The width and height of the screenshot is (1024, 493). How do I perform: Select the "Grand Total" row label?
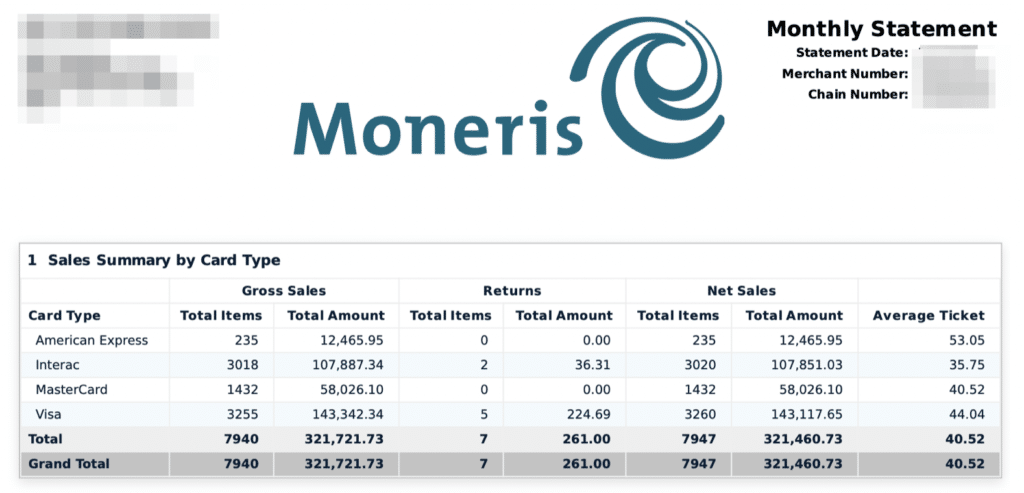(69, 464)
